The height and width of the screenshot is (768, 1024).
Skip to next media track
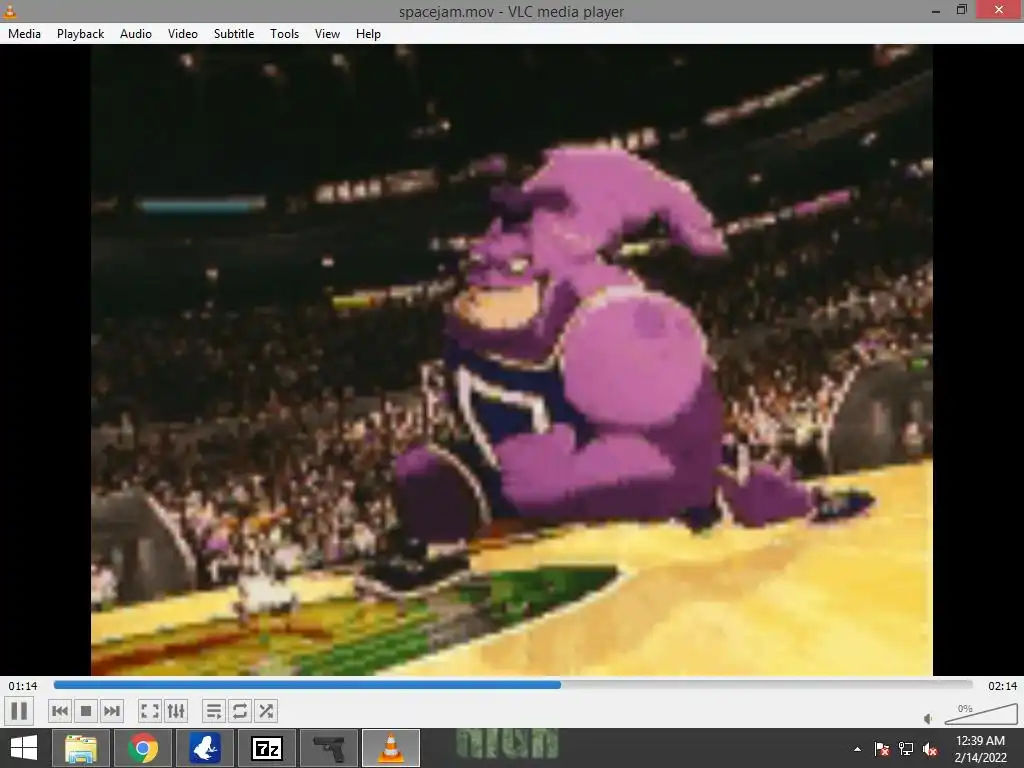pyautogui.click(x=112, y=711)
